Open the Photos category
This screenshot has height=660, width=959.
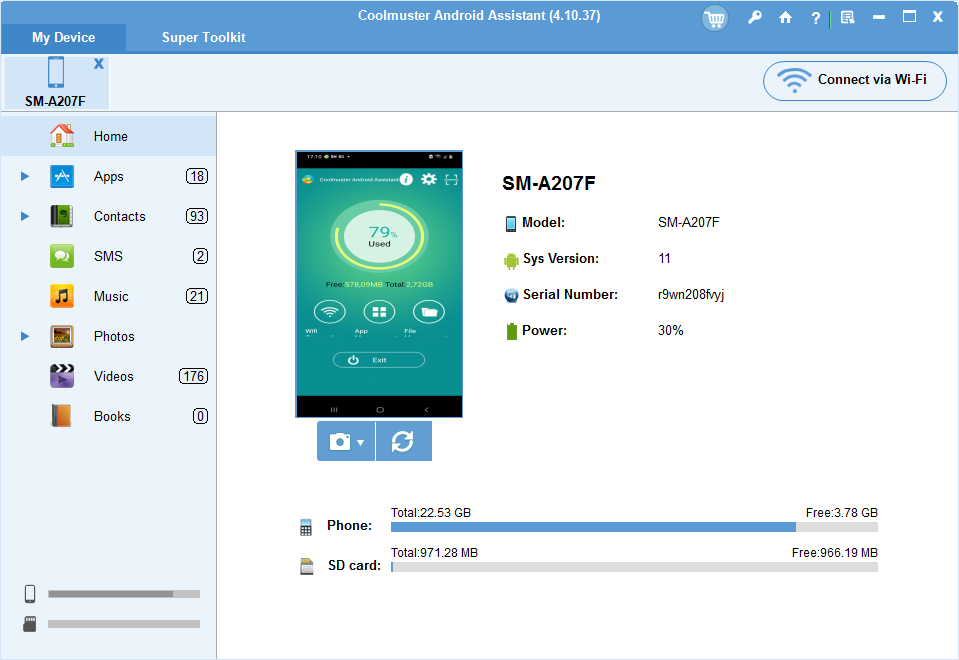(x=108, y=336)
